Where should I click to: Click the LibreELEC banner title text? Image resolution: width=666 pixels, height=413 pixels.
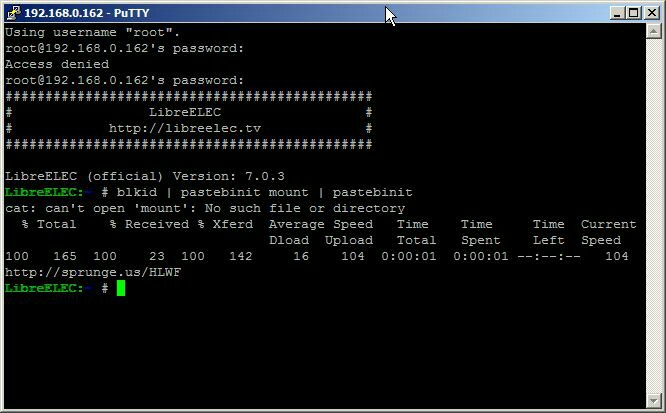pyautogui.click(x=185, y=112)
